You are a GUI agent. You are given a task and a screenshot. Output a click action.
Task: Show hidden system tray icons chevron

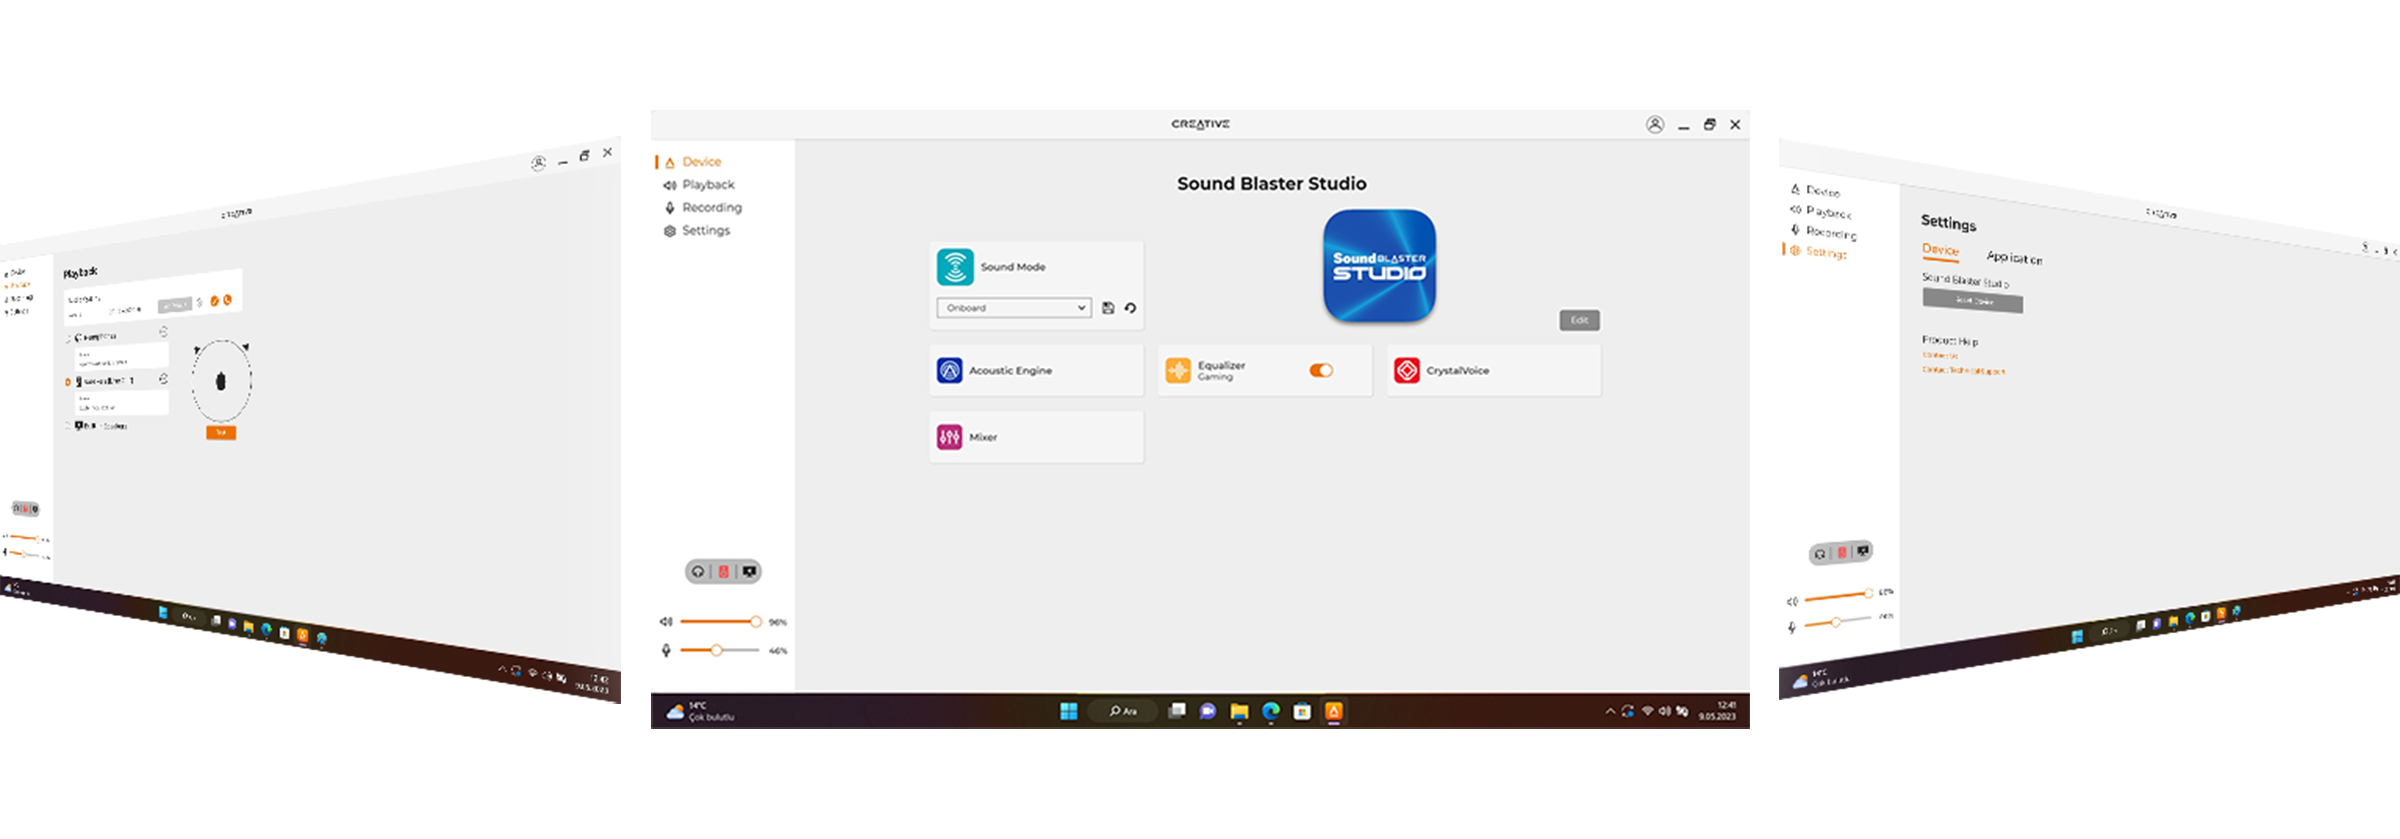coord(1610,712)
